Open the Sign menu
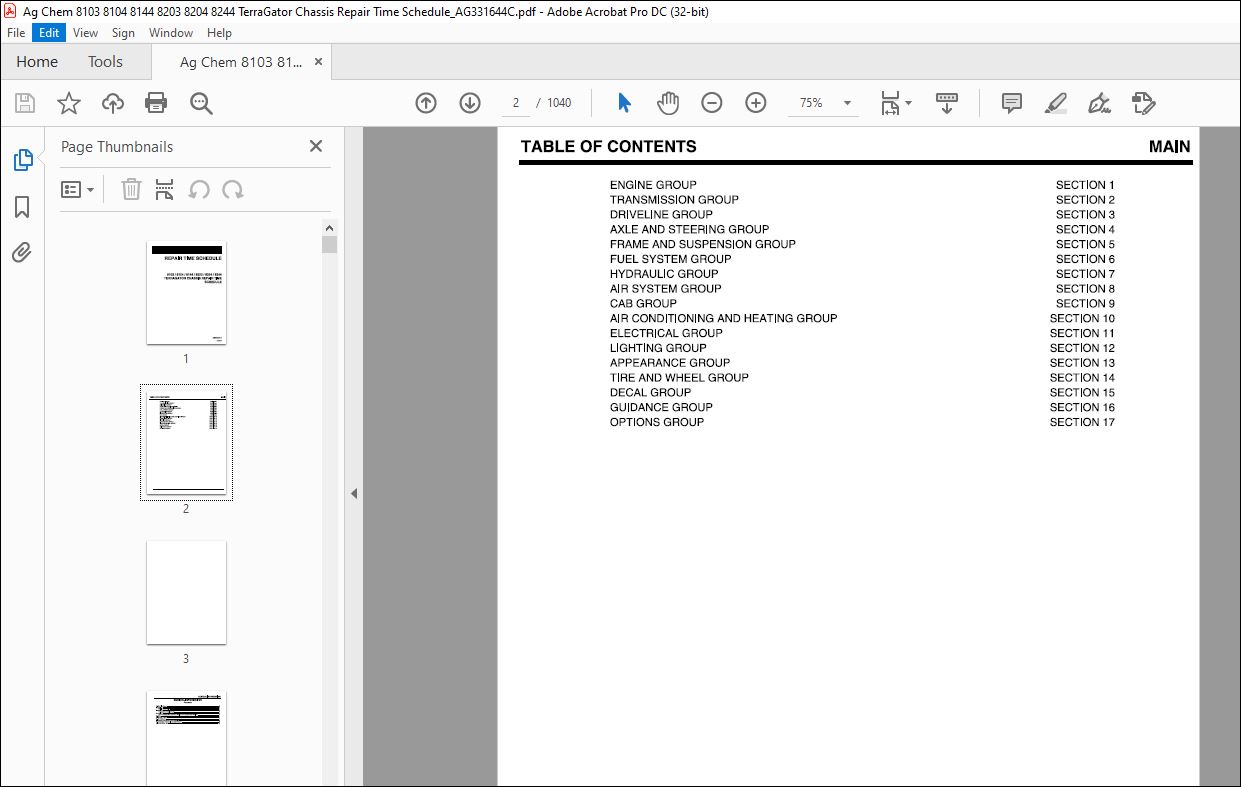1241x787 pixels. [x=123, y=33]
